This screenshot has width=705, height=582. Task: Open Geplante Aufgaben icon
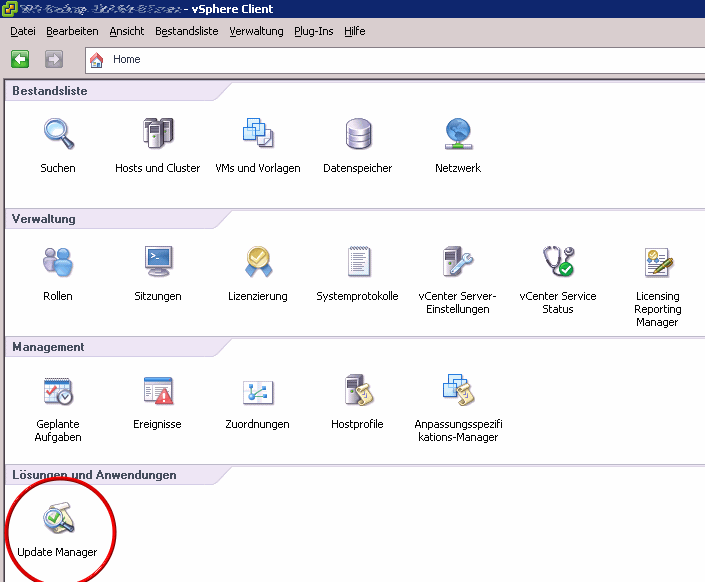click(x=58, y=390)
